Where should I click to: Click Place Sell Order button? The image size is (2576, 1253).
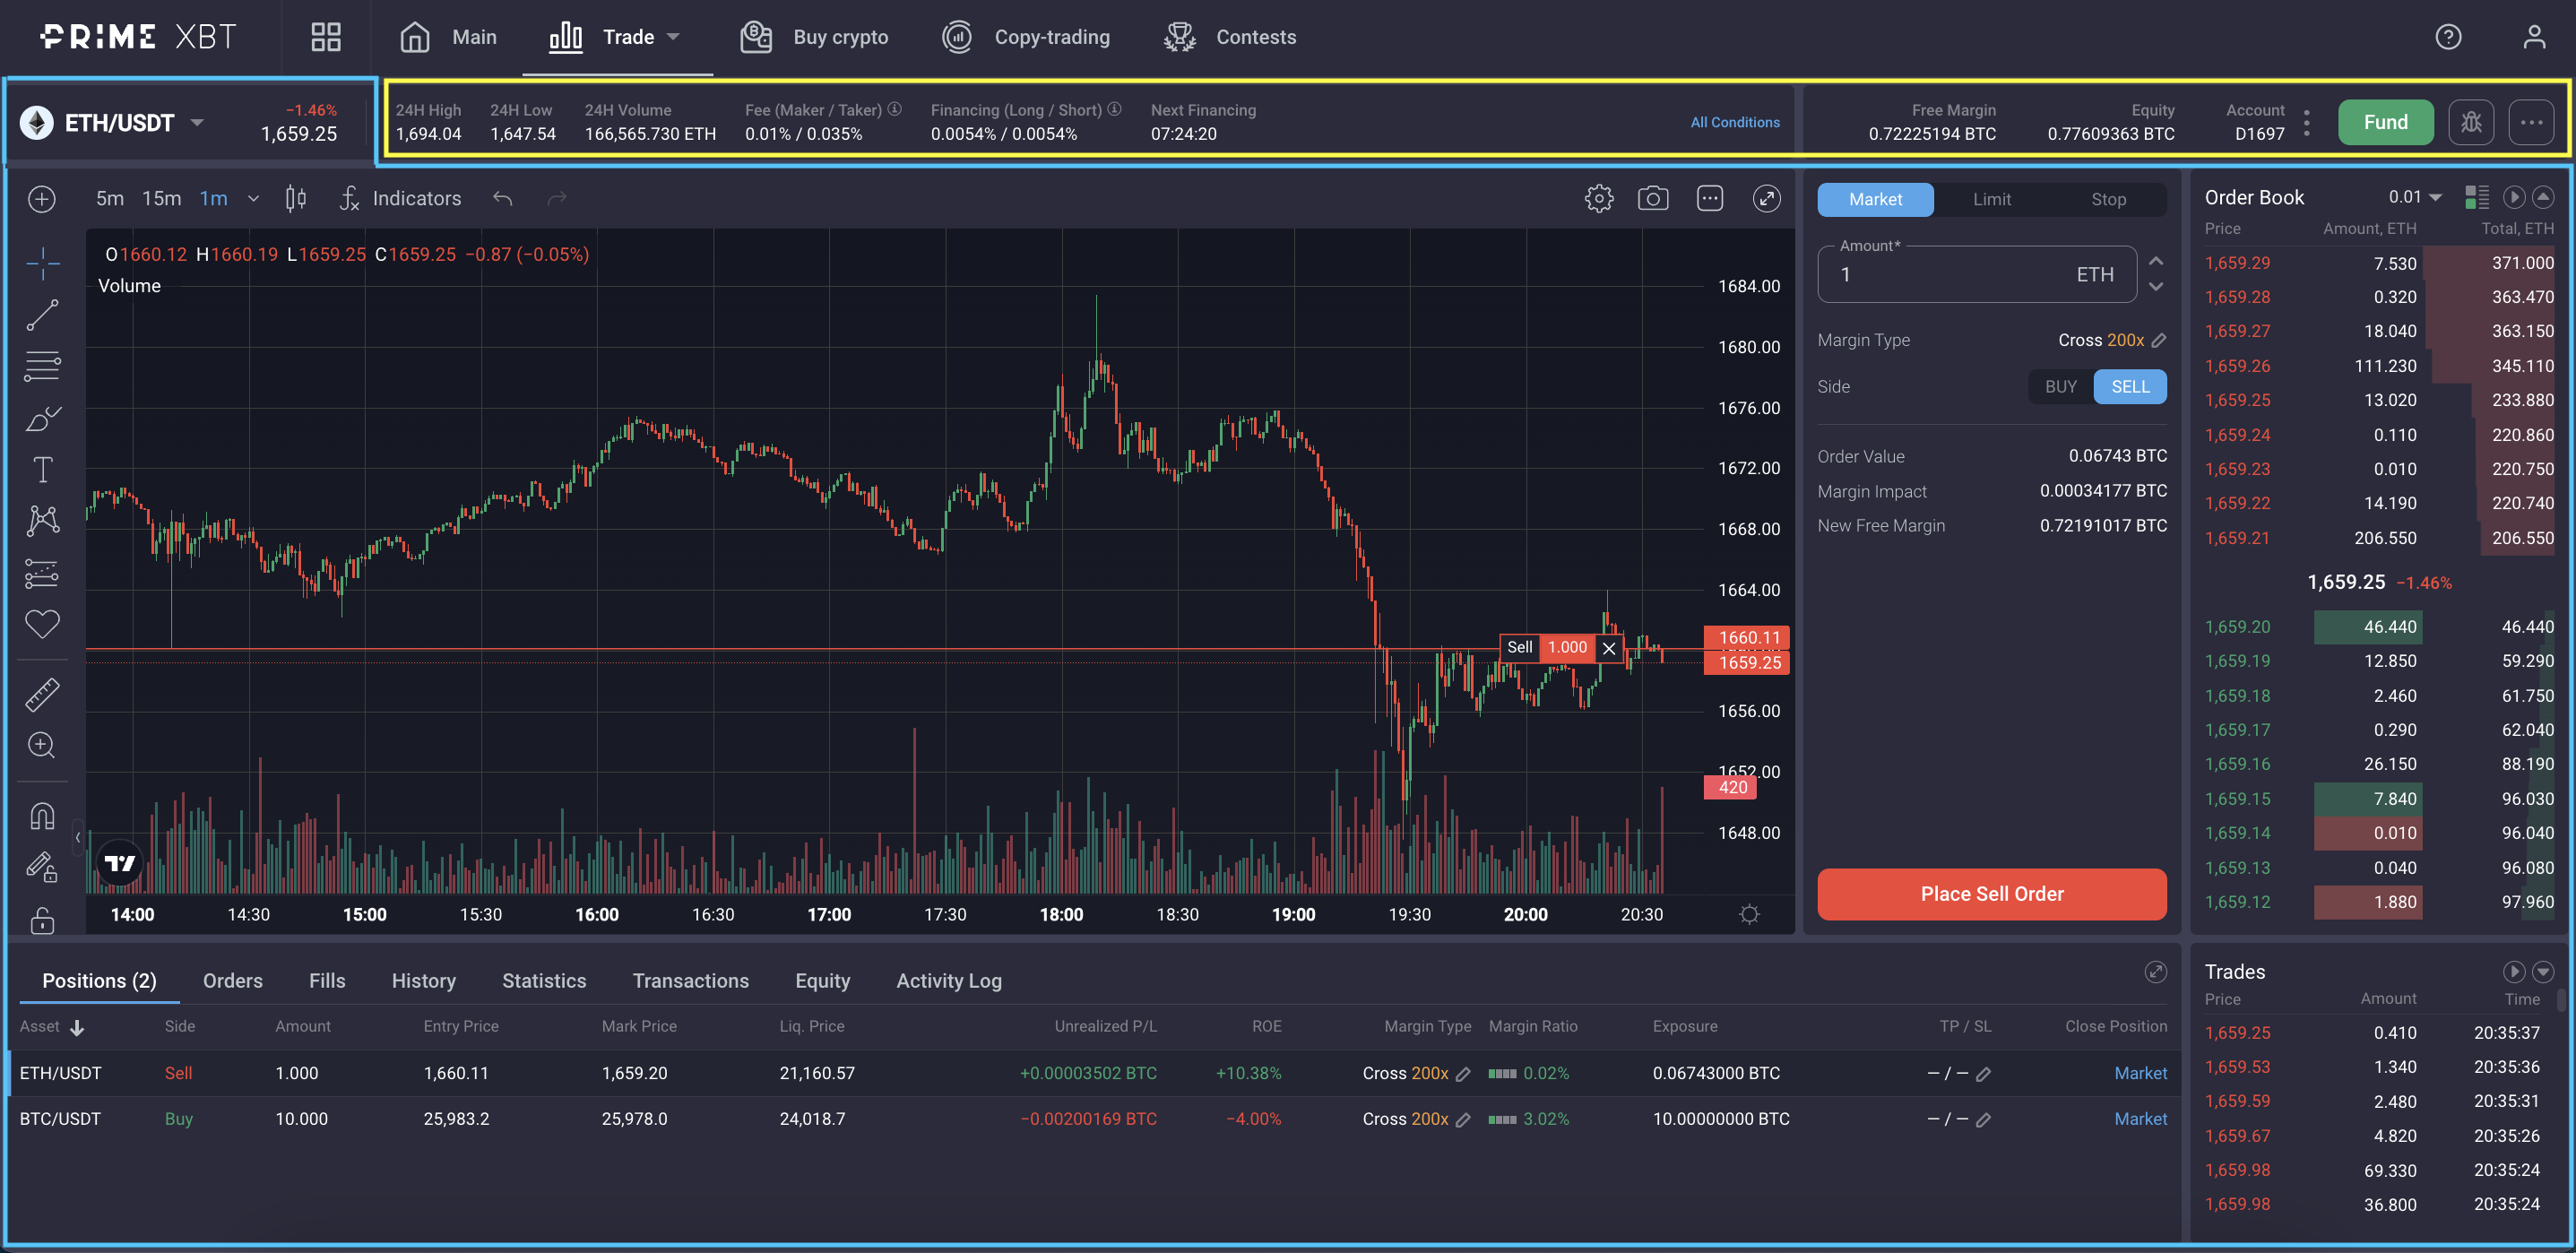click(x=1991, y=893)
